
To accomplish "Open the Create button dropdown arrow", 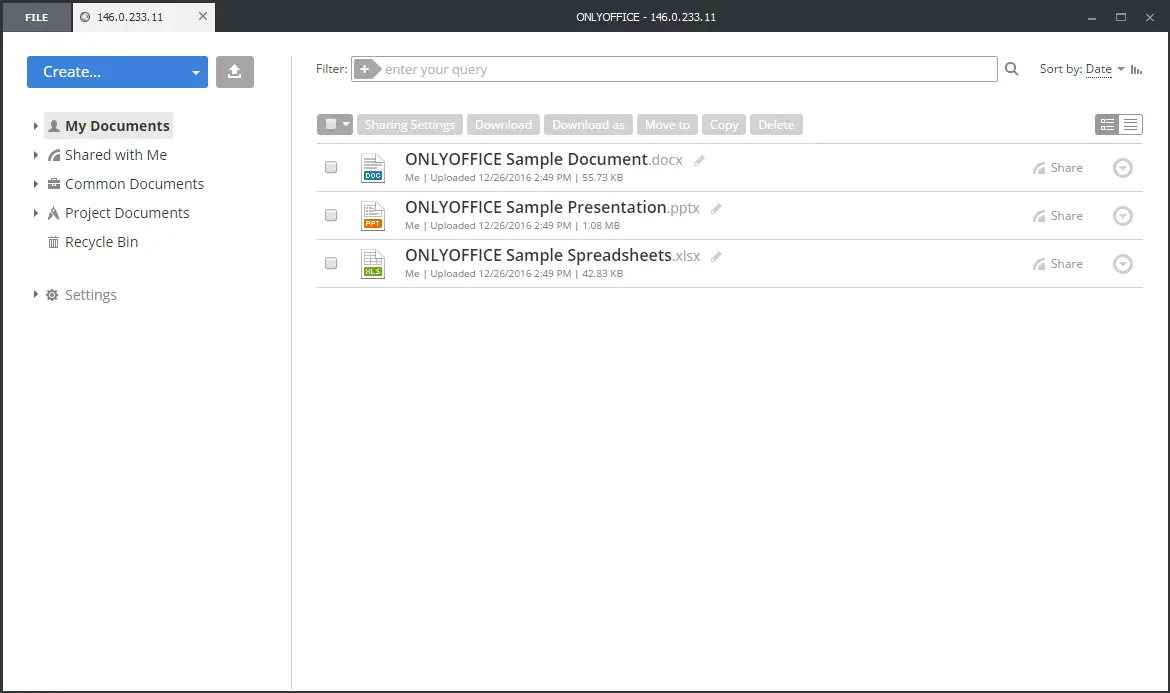I will click(x=195, y=72).
